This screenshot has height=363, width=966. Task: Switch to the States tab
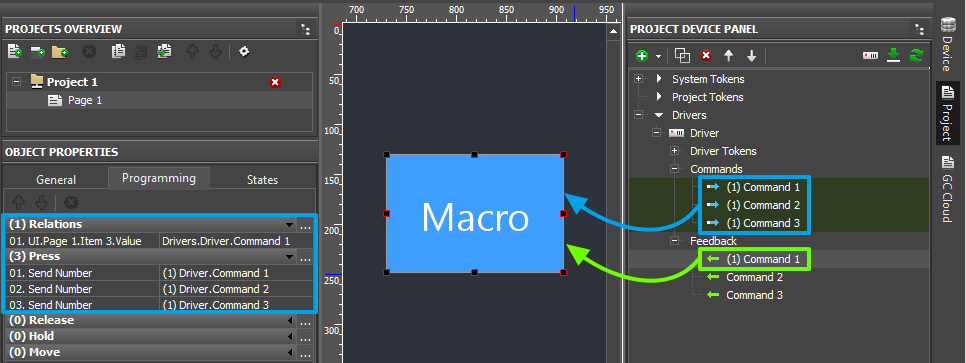262,180
